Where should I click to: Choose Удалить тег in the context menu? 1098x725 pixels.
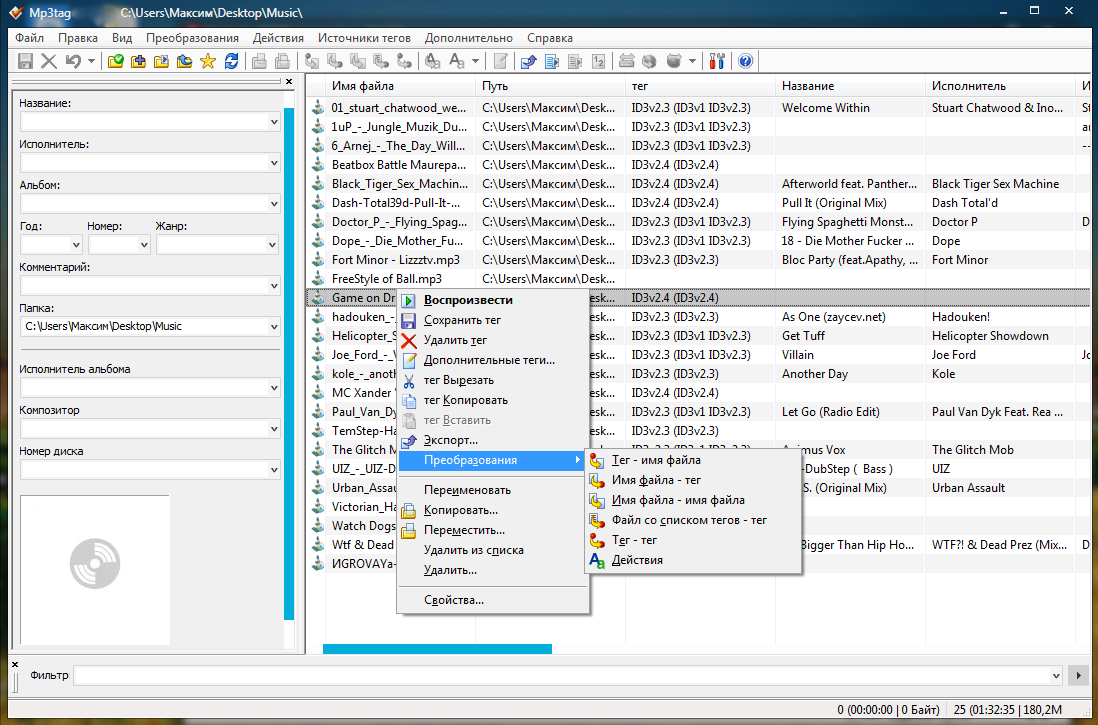tap(493, 340)
